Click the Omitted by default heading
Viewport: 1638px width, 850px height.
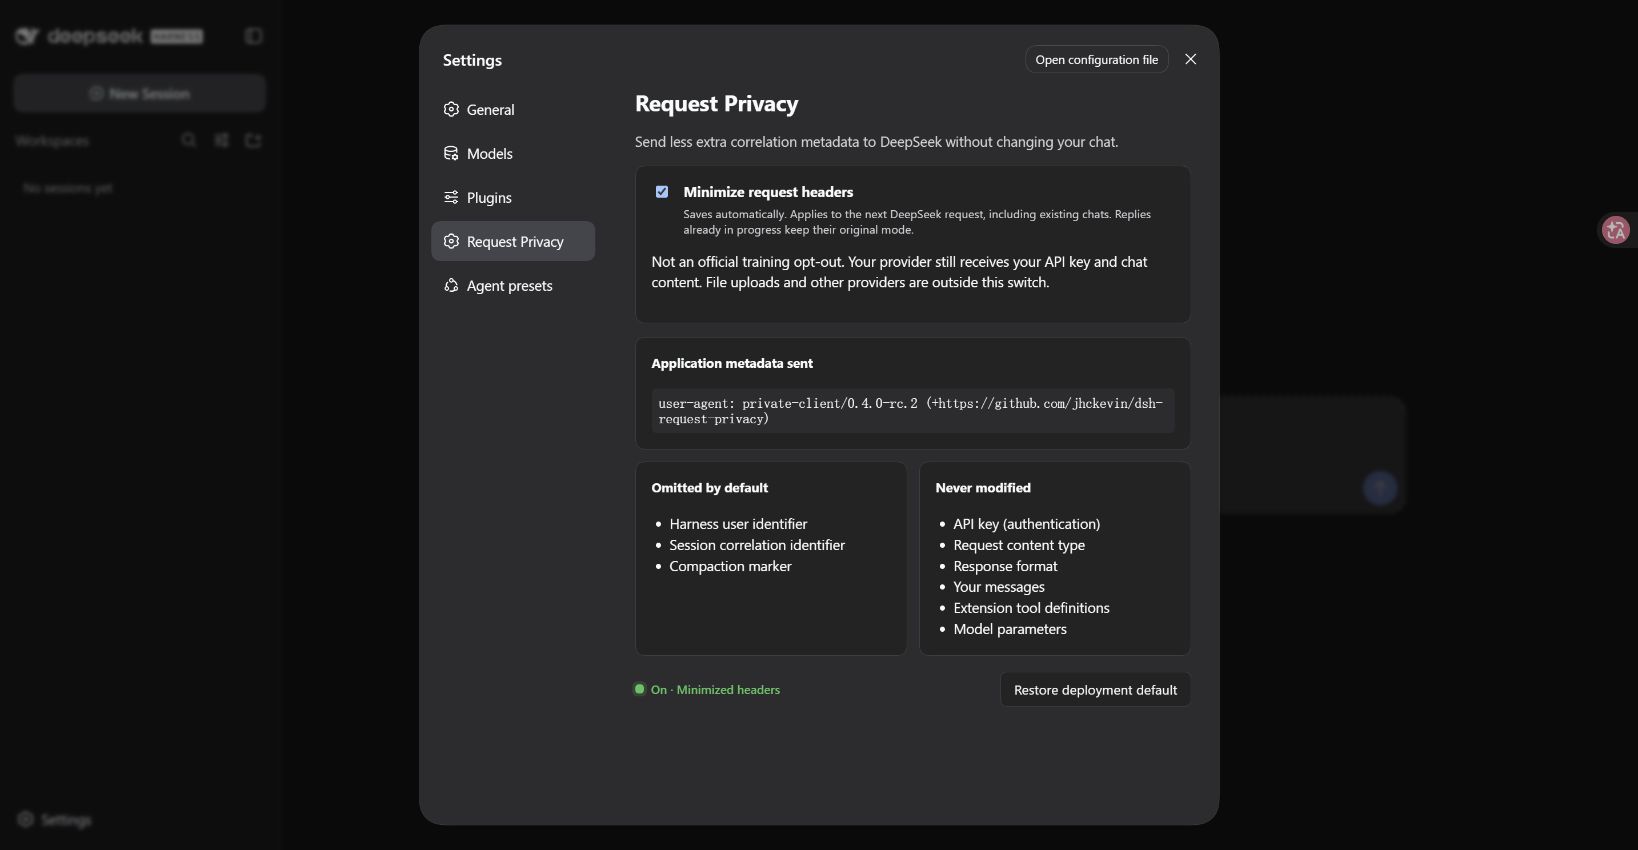(709, 488)
